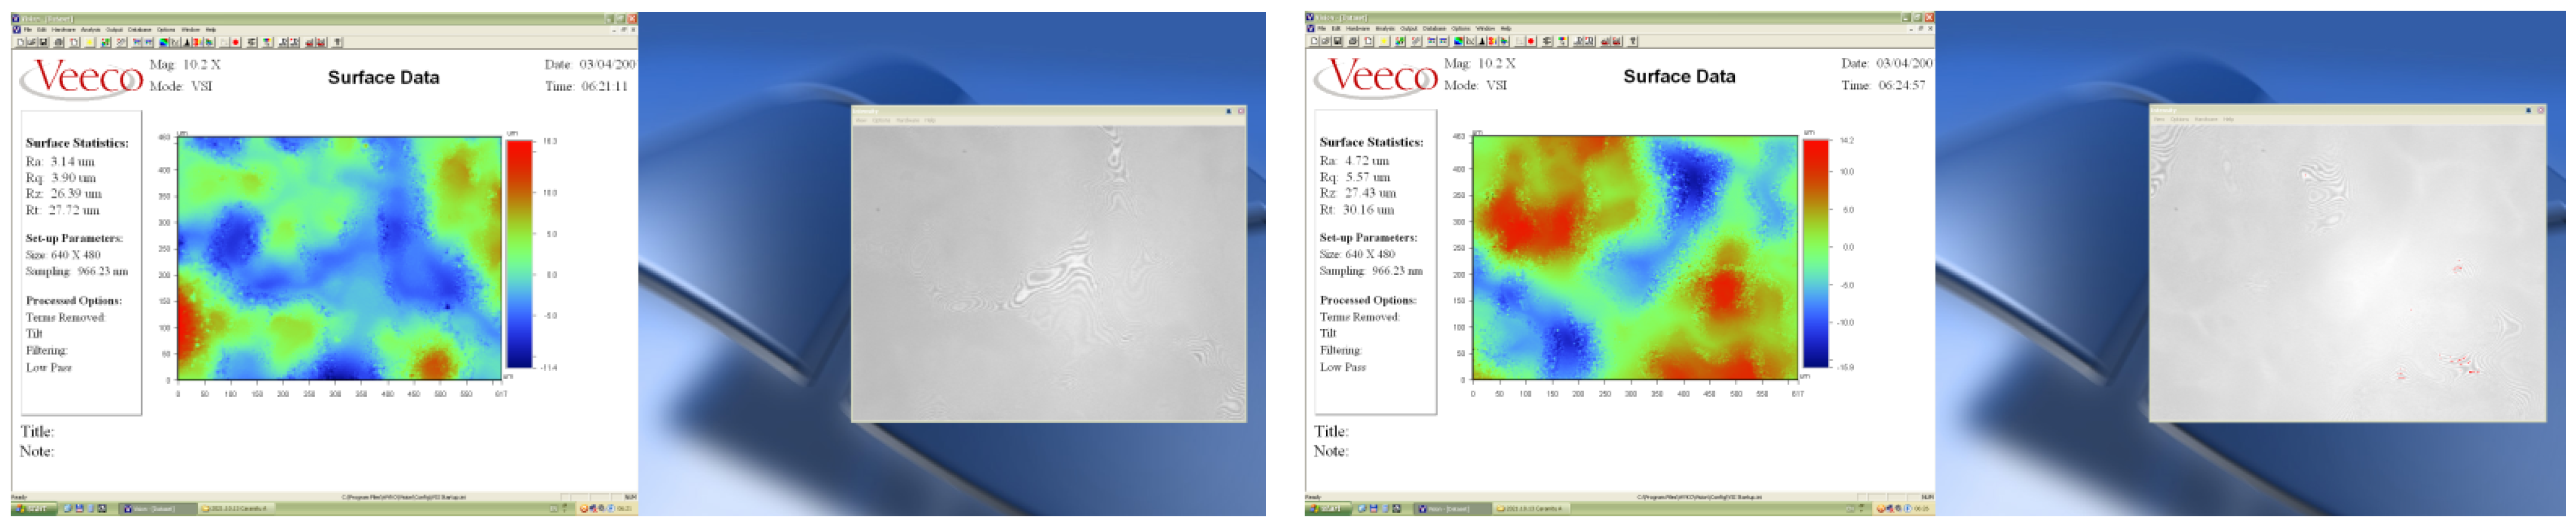
Task: Click grayscale fringe image in right intensity window
Action: [x=2347, y=272]
